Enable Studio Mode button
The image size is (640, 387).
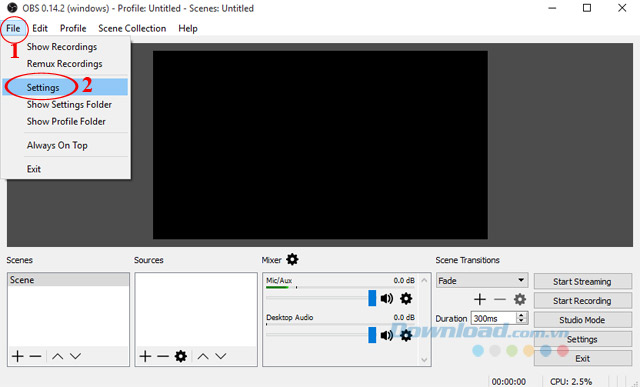point(582,320)
